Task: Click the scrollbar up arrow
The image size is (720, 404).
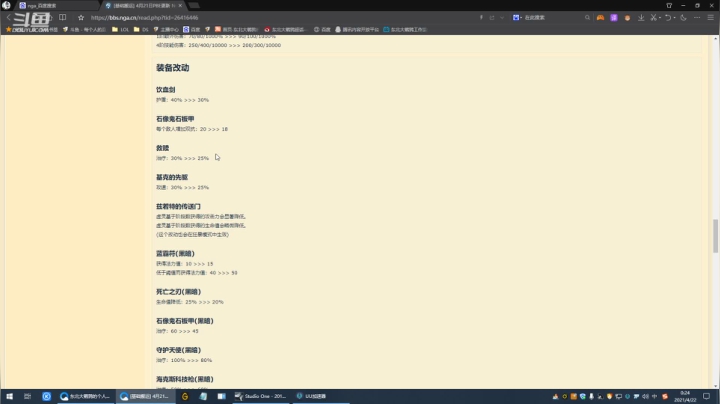Action: [715, 39]
